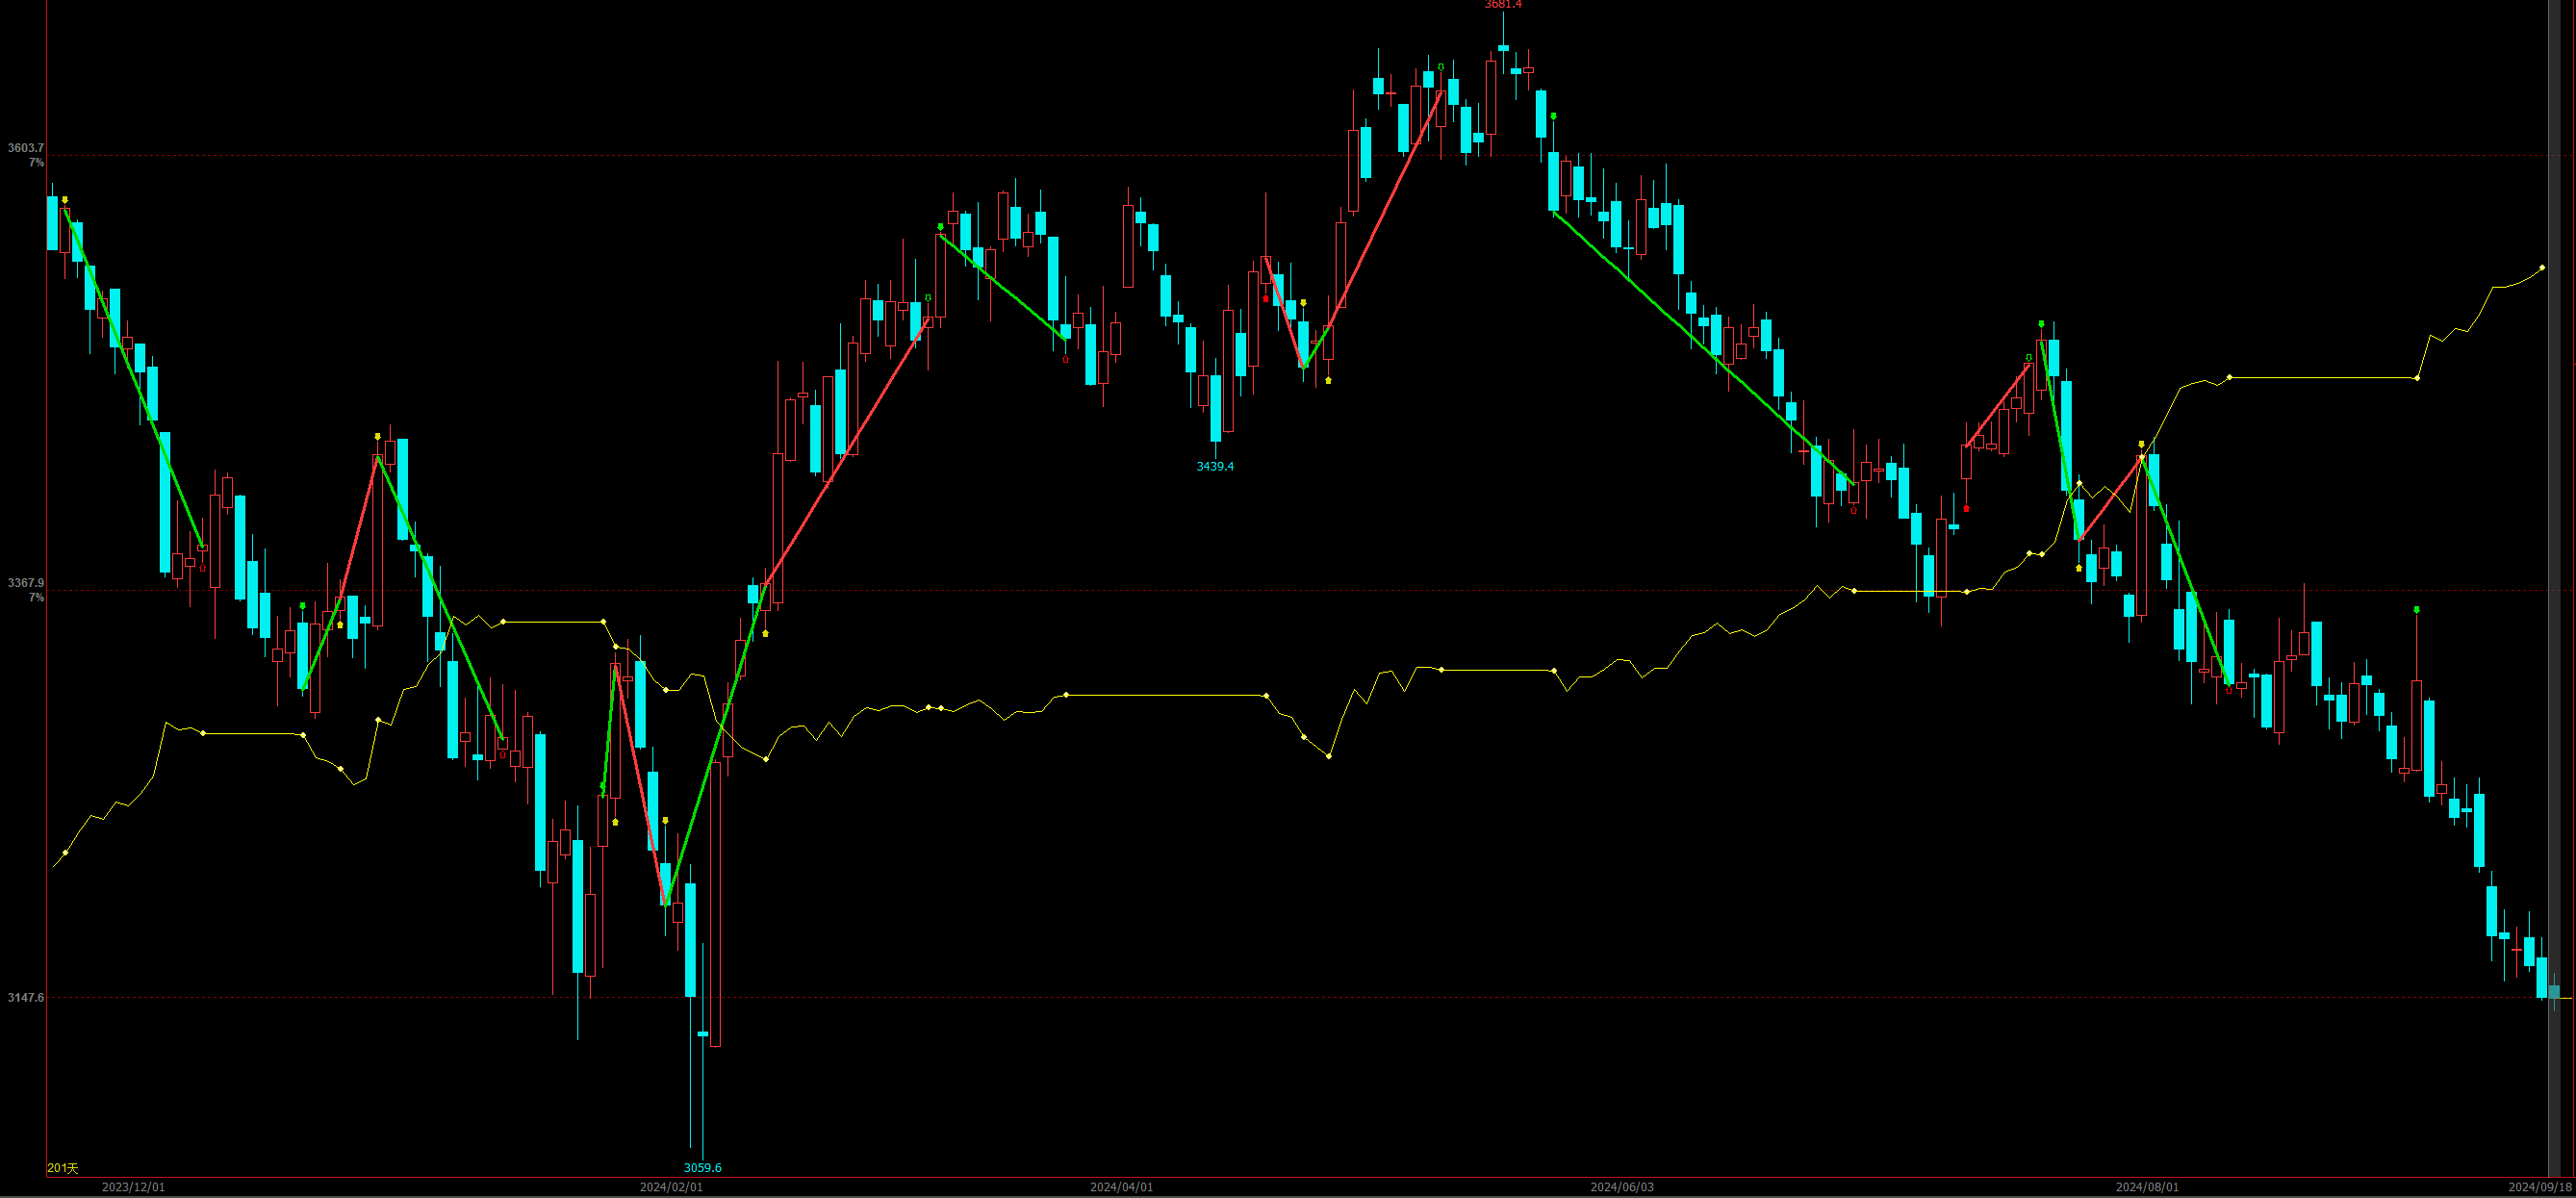This screenshot has width=2576, height=1198.
Task: Click the 2024/04/01 date label
Action: point(1121,1187)
